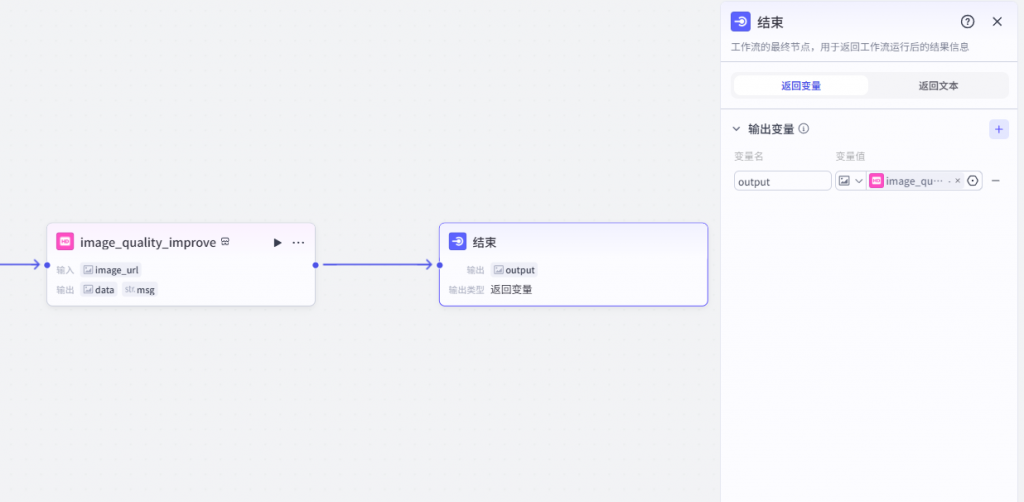Switch to the 返回文本 tab
The image size is (1024, 502).
tap(938, 86)
